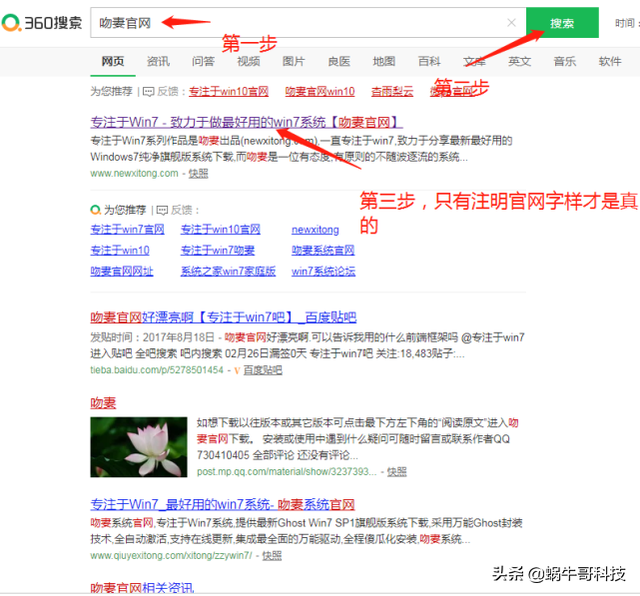
Task: Click the www.qiuyexitong.com URL
Action: point(171,556)
